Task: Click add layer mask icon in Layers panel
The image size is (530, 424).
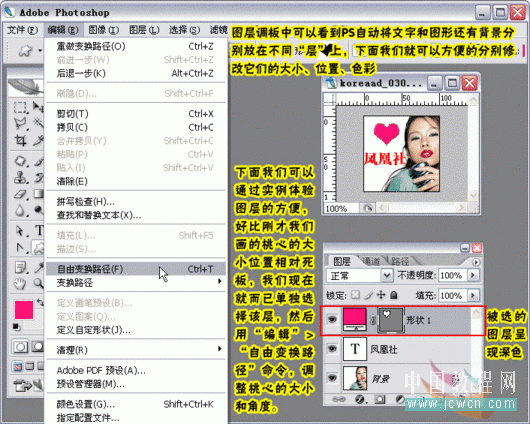Action: (380, 400)
